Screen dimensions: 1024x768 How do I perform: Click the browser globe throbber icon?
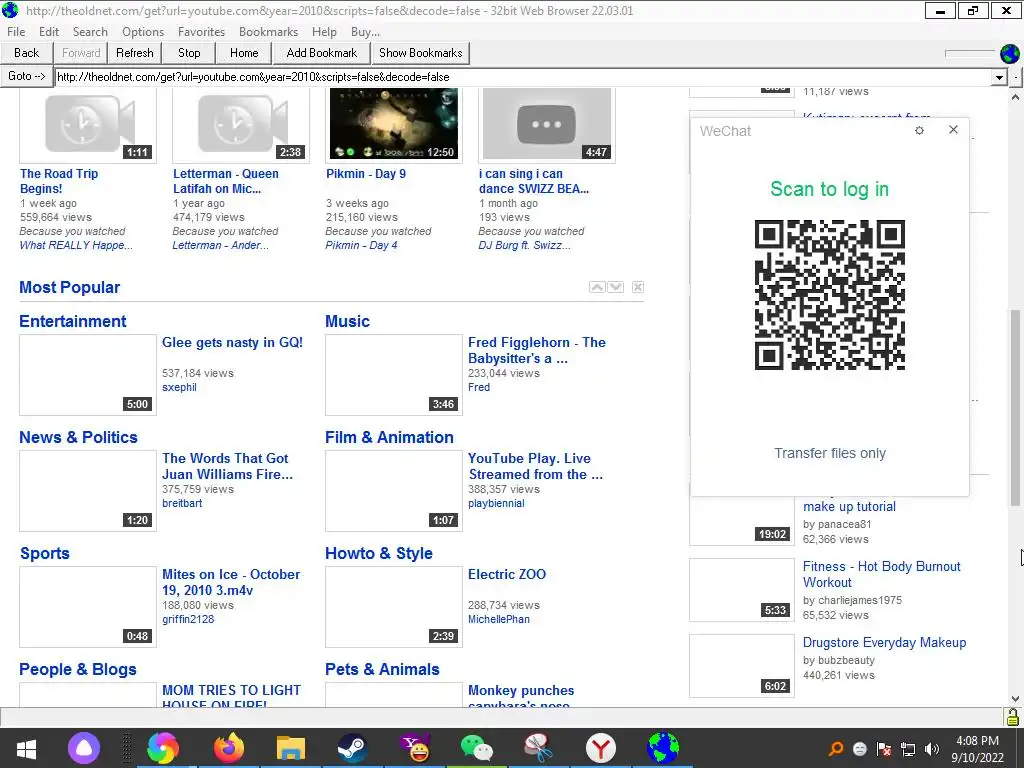click(x=1010, y=54)
